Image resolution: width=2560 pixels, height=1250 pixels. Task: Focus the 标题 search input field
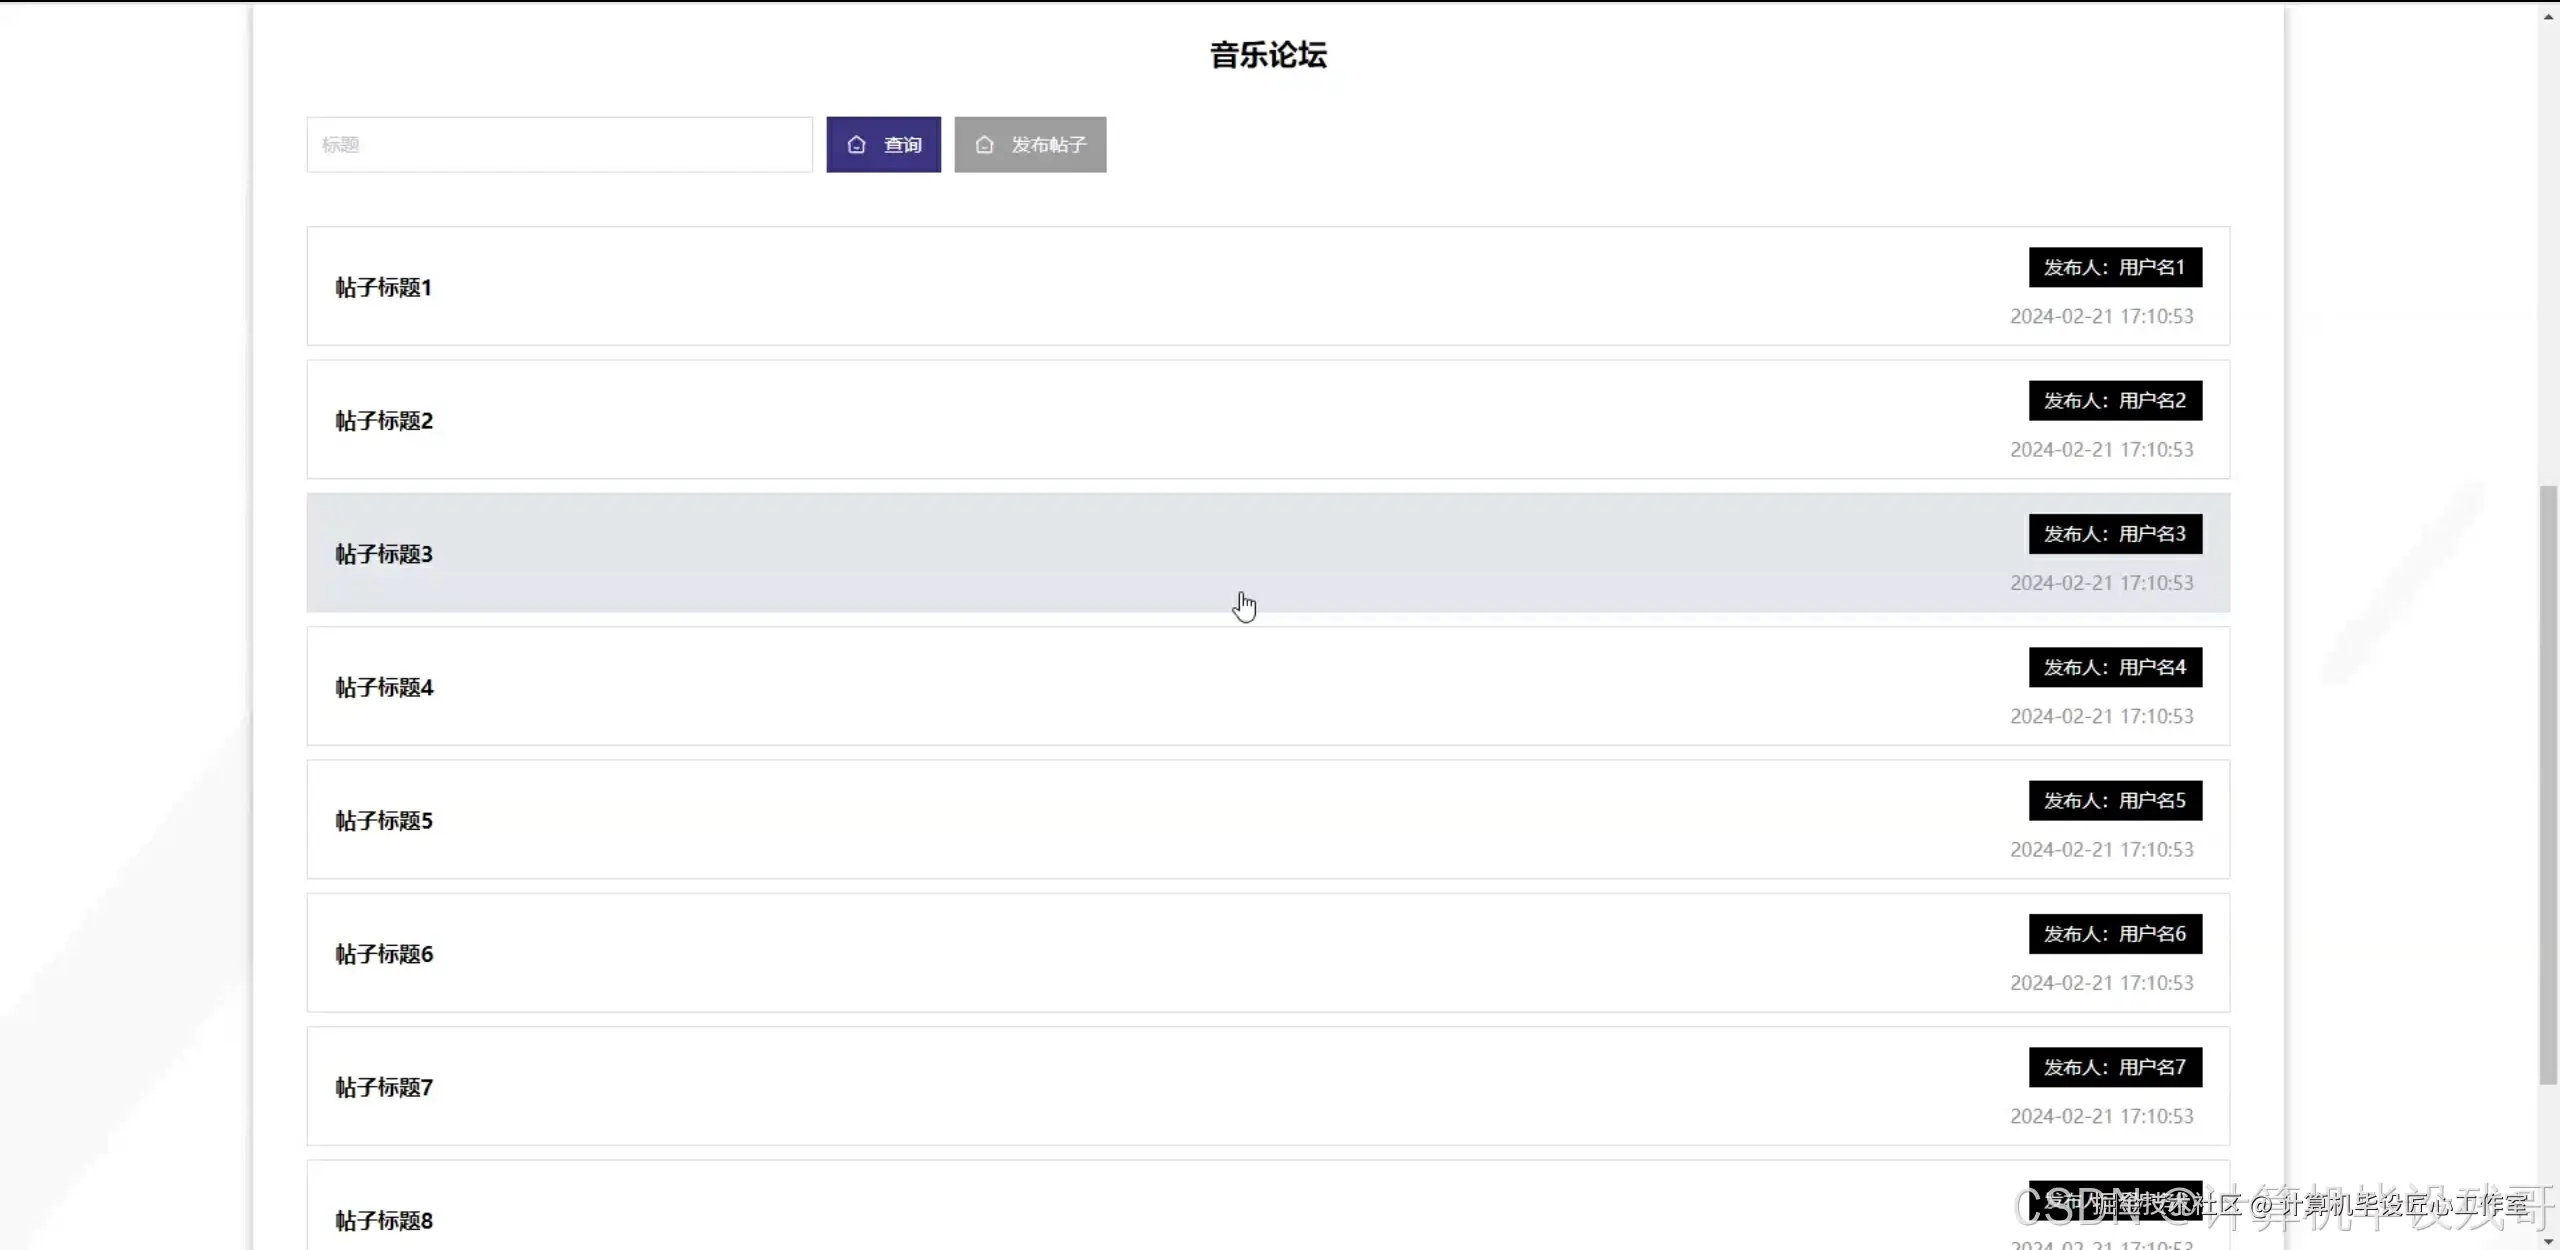click(x=559, y=145)
